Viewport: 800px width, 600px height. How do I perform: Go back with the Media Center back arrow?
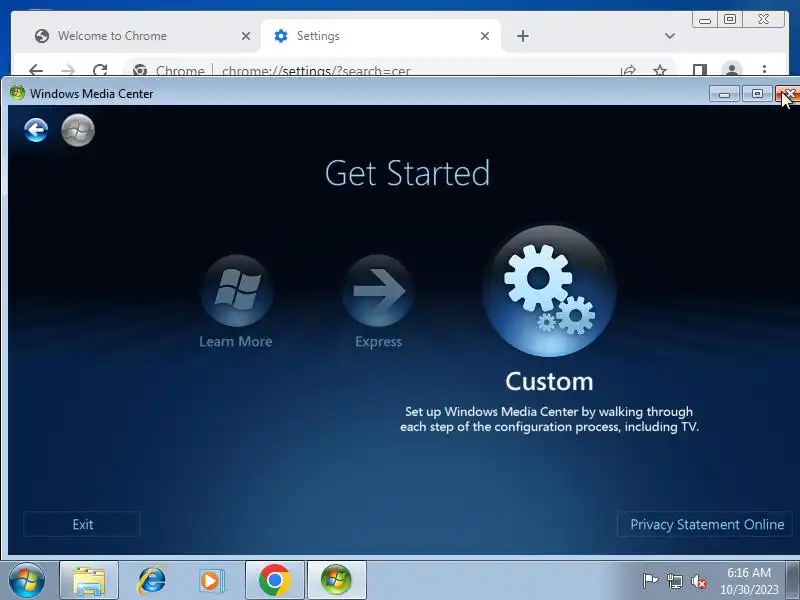(x=36, y=130)
